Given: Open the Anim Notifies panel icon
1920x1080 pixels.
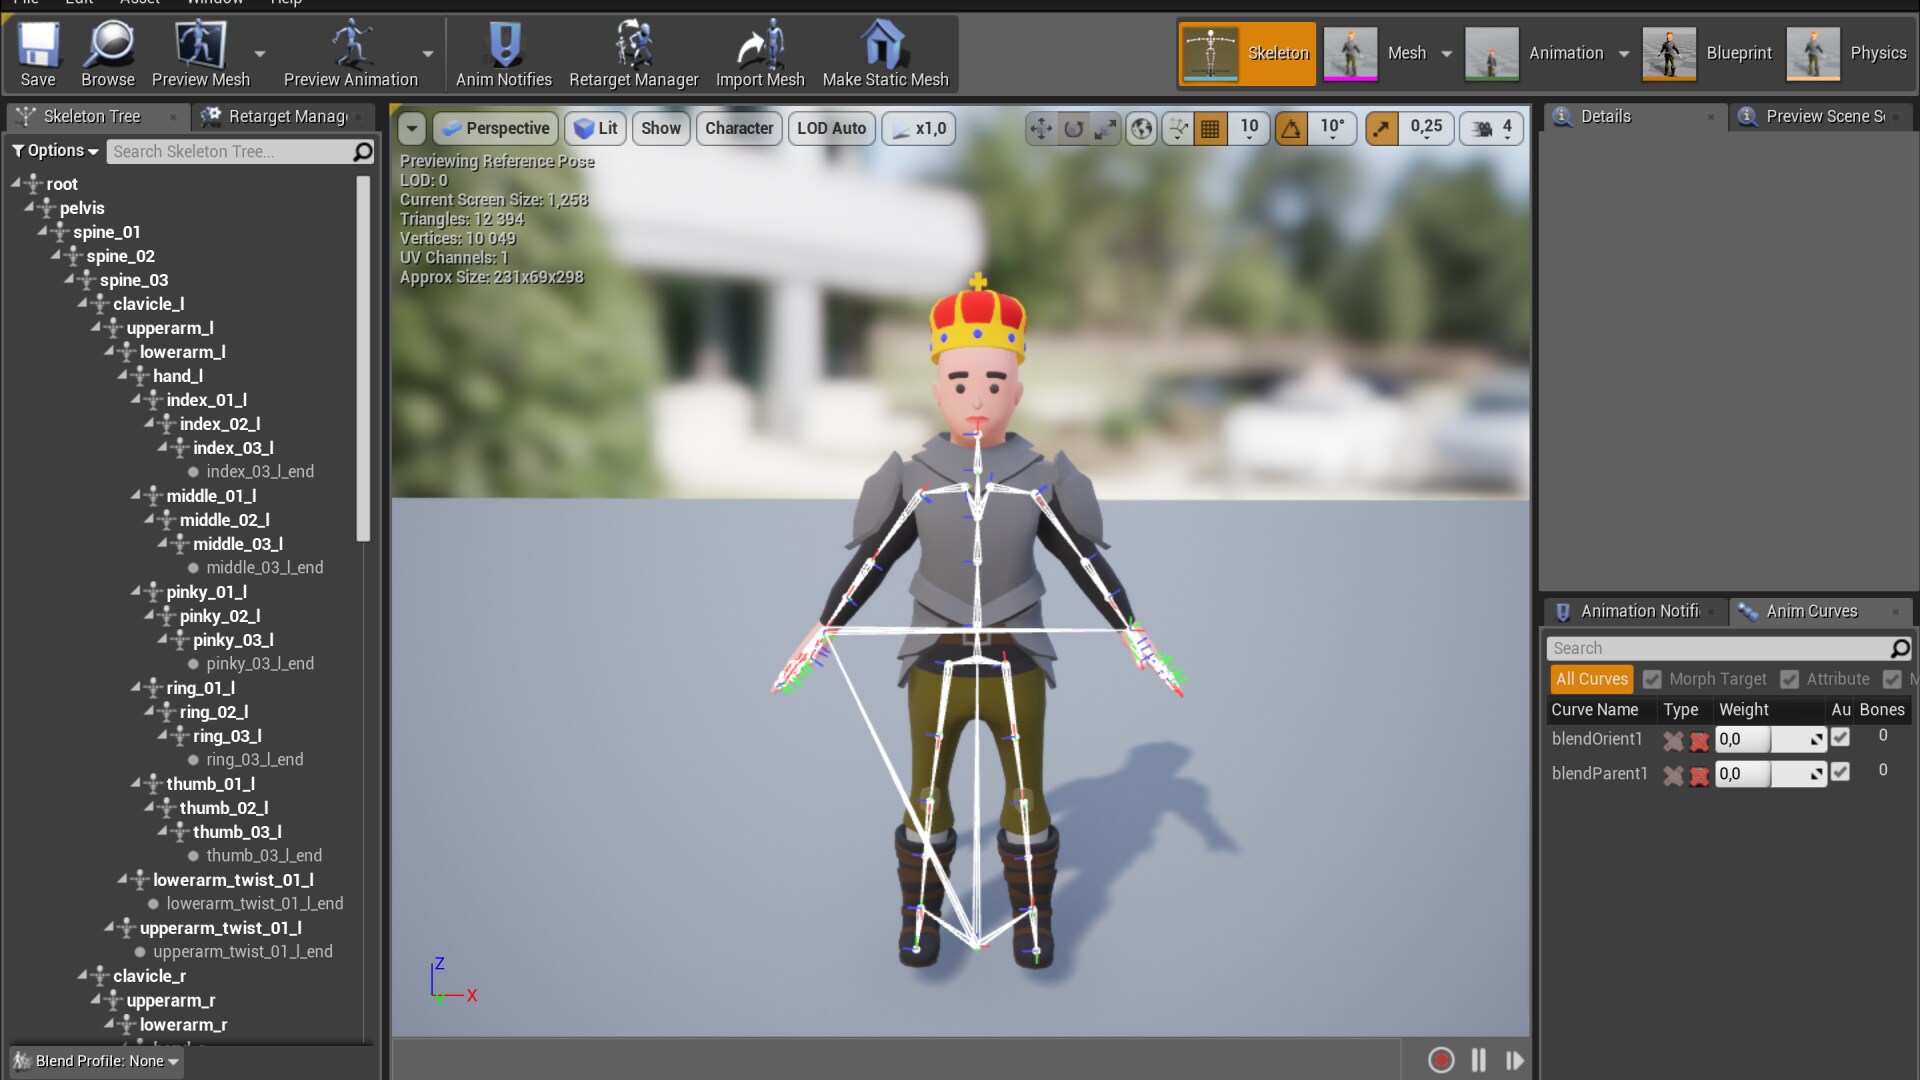Looking at the screenshot, I should [503, 45].
